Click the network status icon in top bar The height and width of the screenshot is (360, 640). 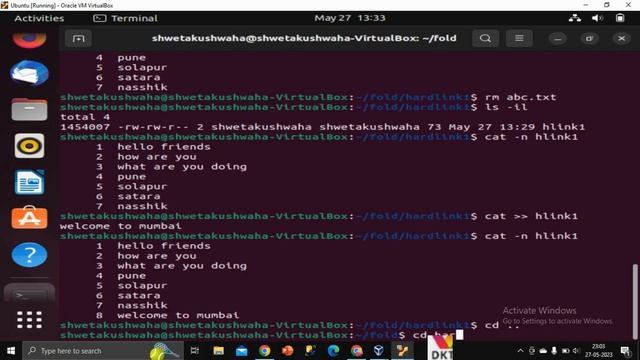click(575, 18)
